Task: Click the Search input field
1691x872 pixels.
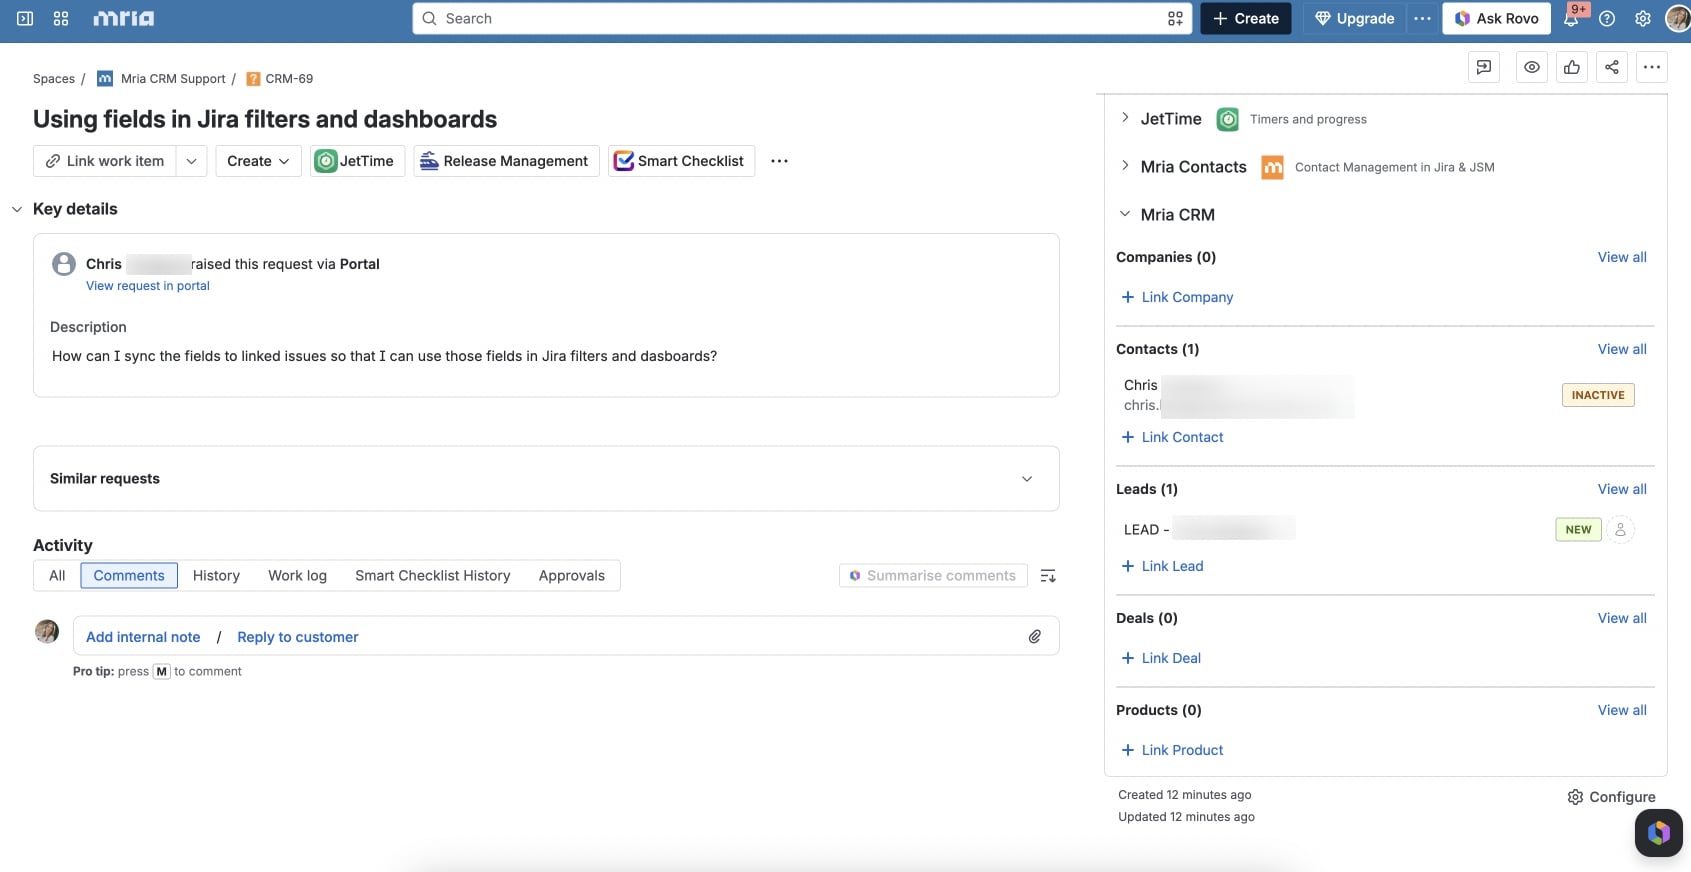Action: click(802, 18)
